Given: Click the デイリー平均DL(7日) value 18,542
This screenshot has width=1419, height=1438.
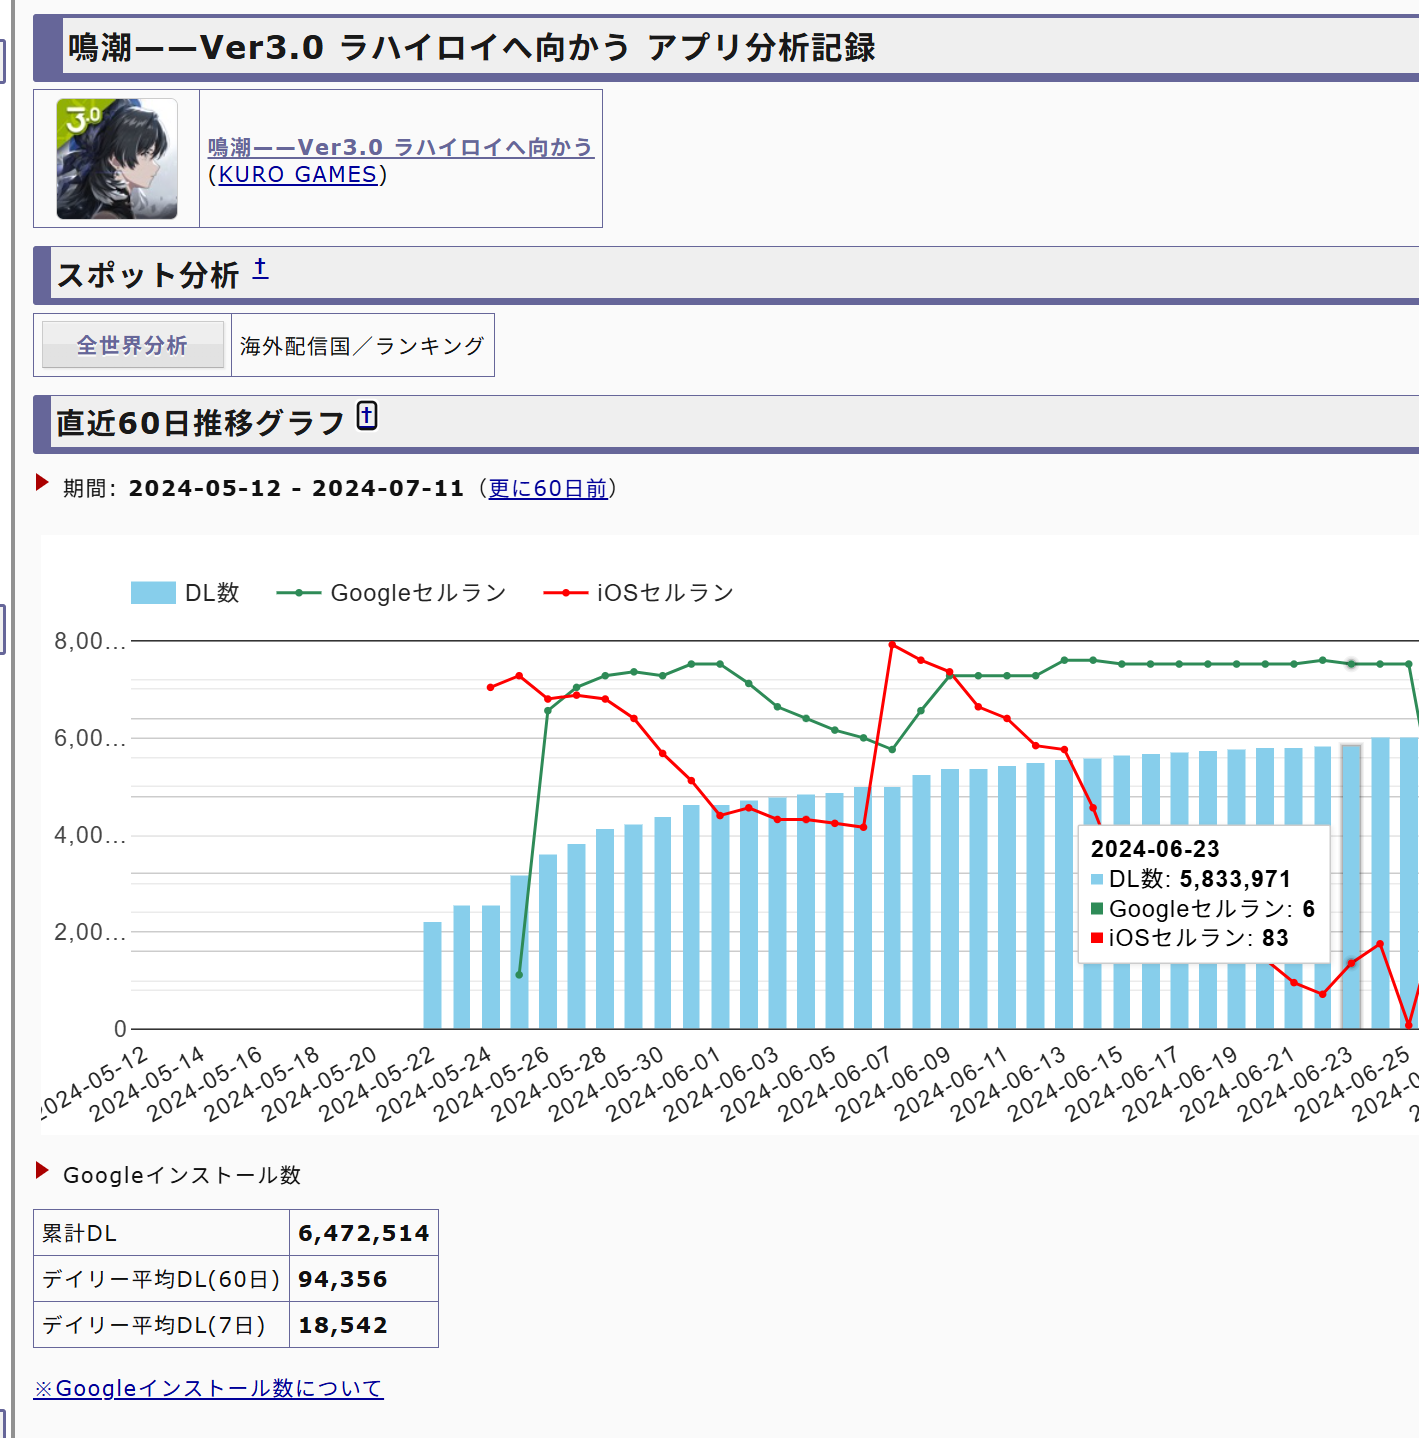Looking at the screenshot, I should tap(343, 1325).
